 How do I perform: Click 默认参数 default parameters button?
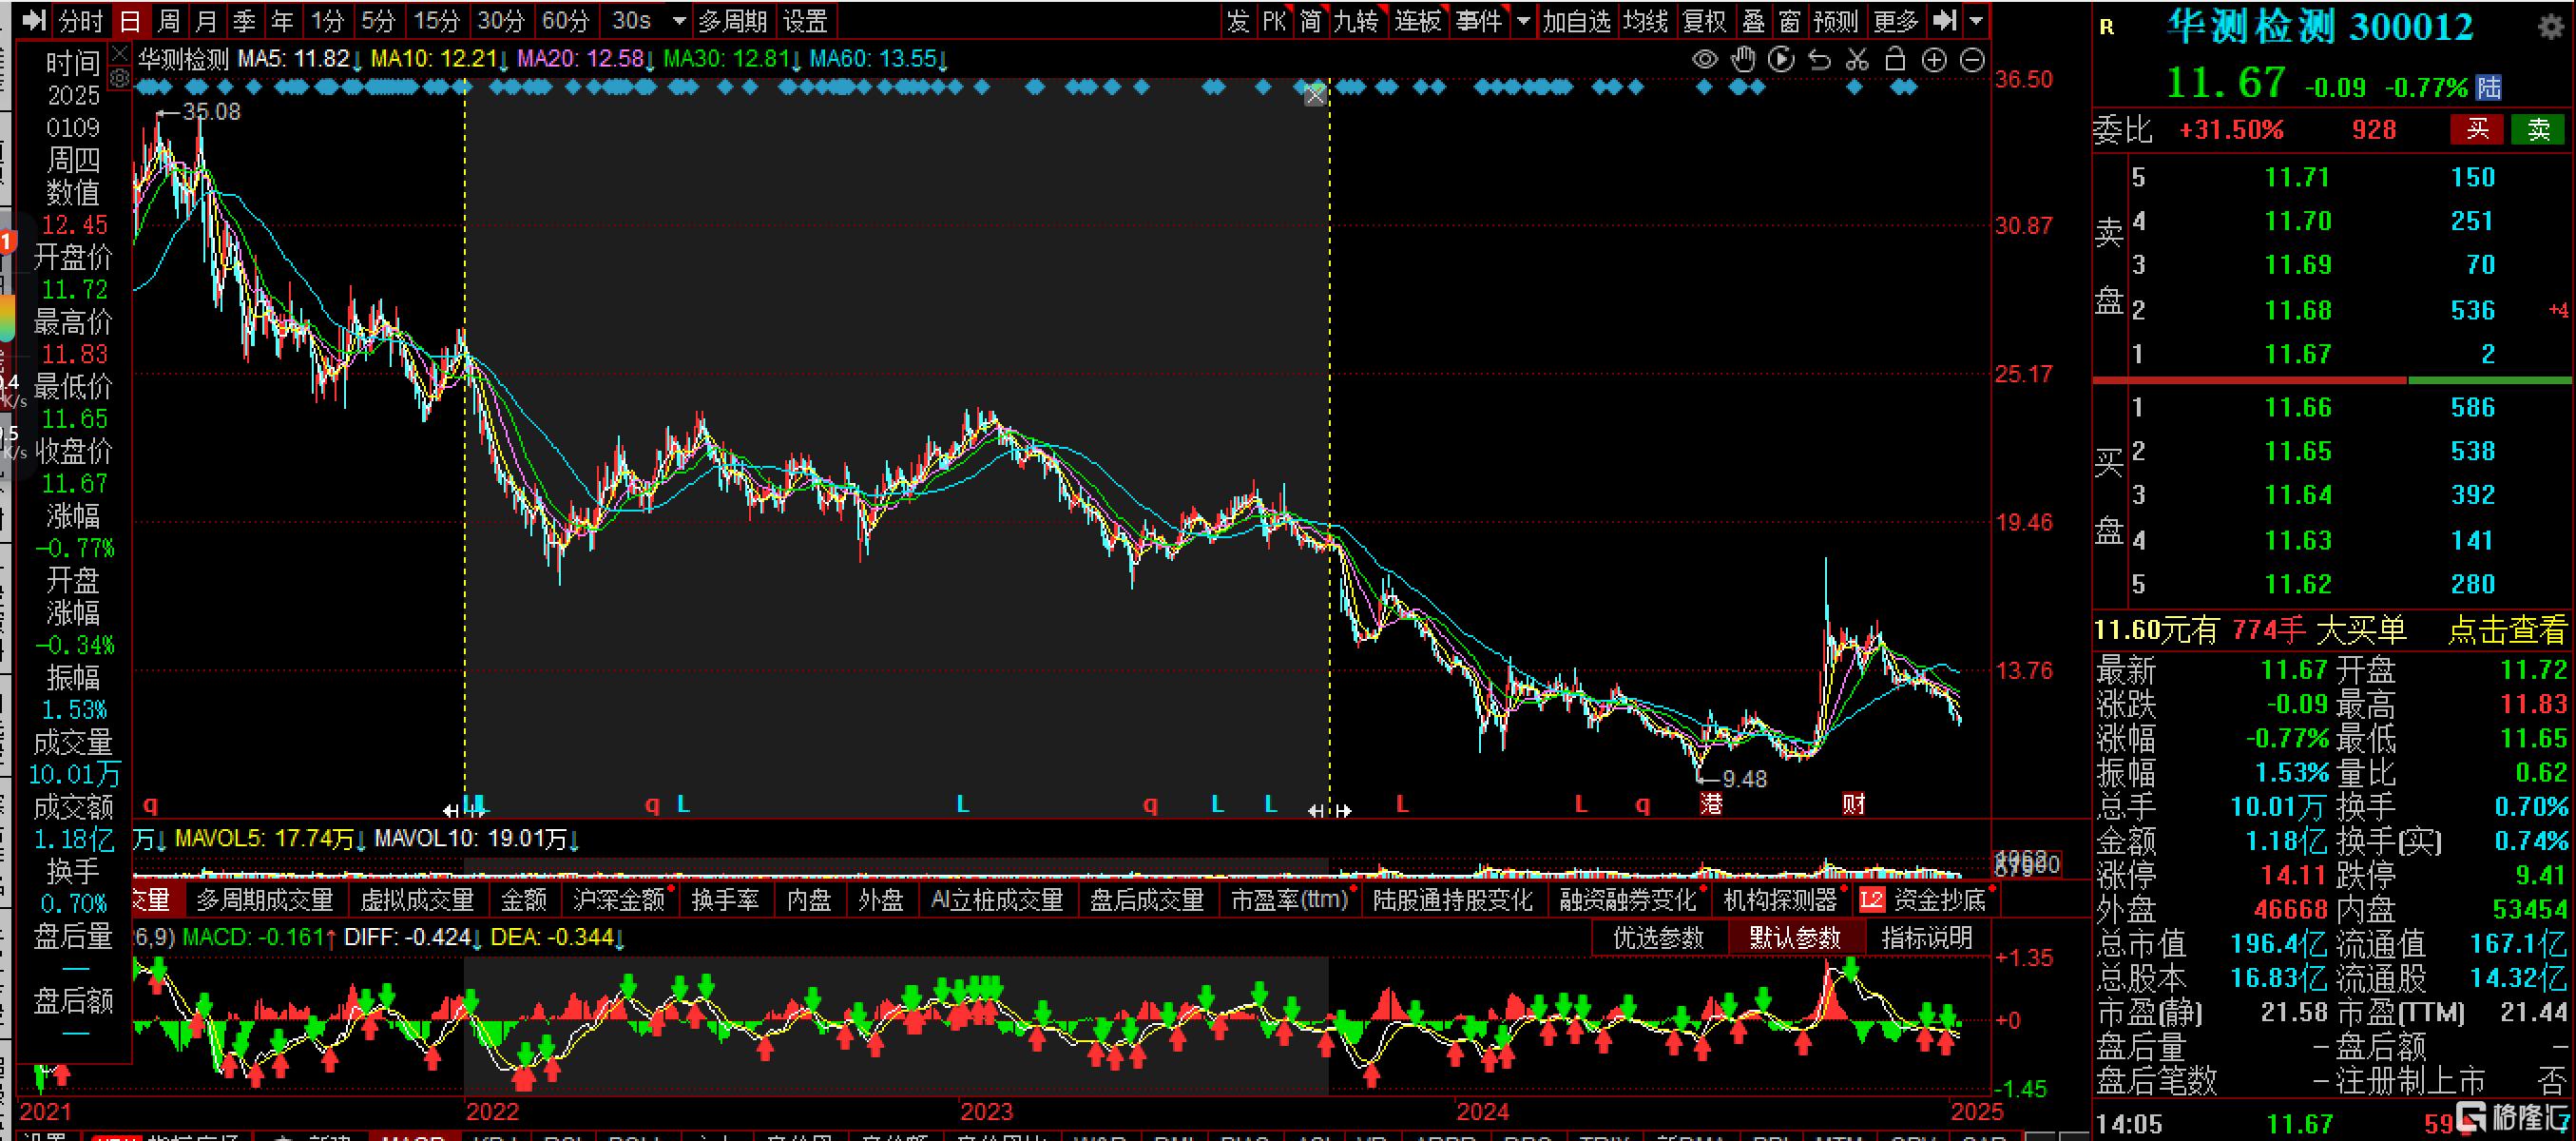click(1795, 937)
